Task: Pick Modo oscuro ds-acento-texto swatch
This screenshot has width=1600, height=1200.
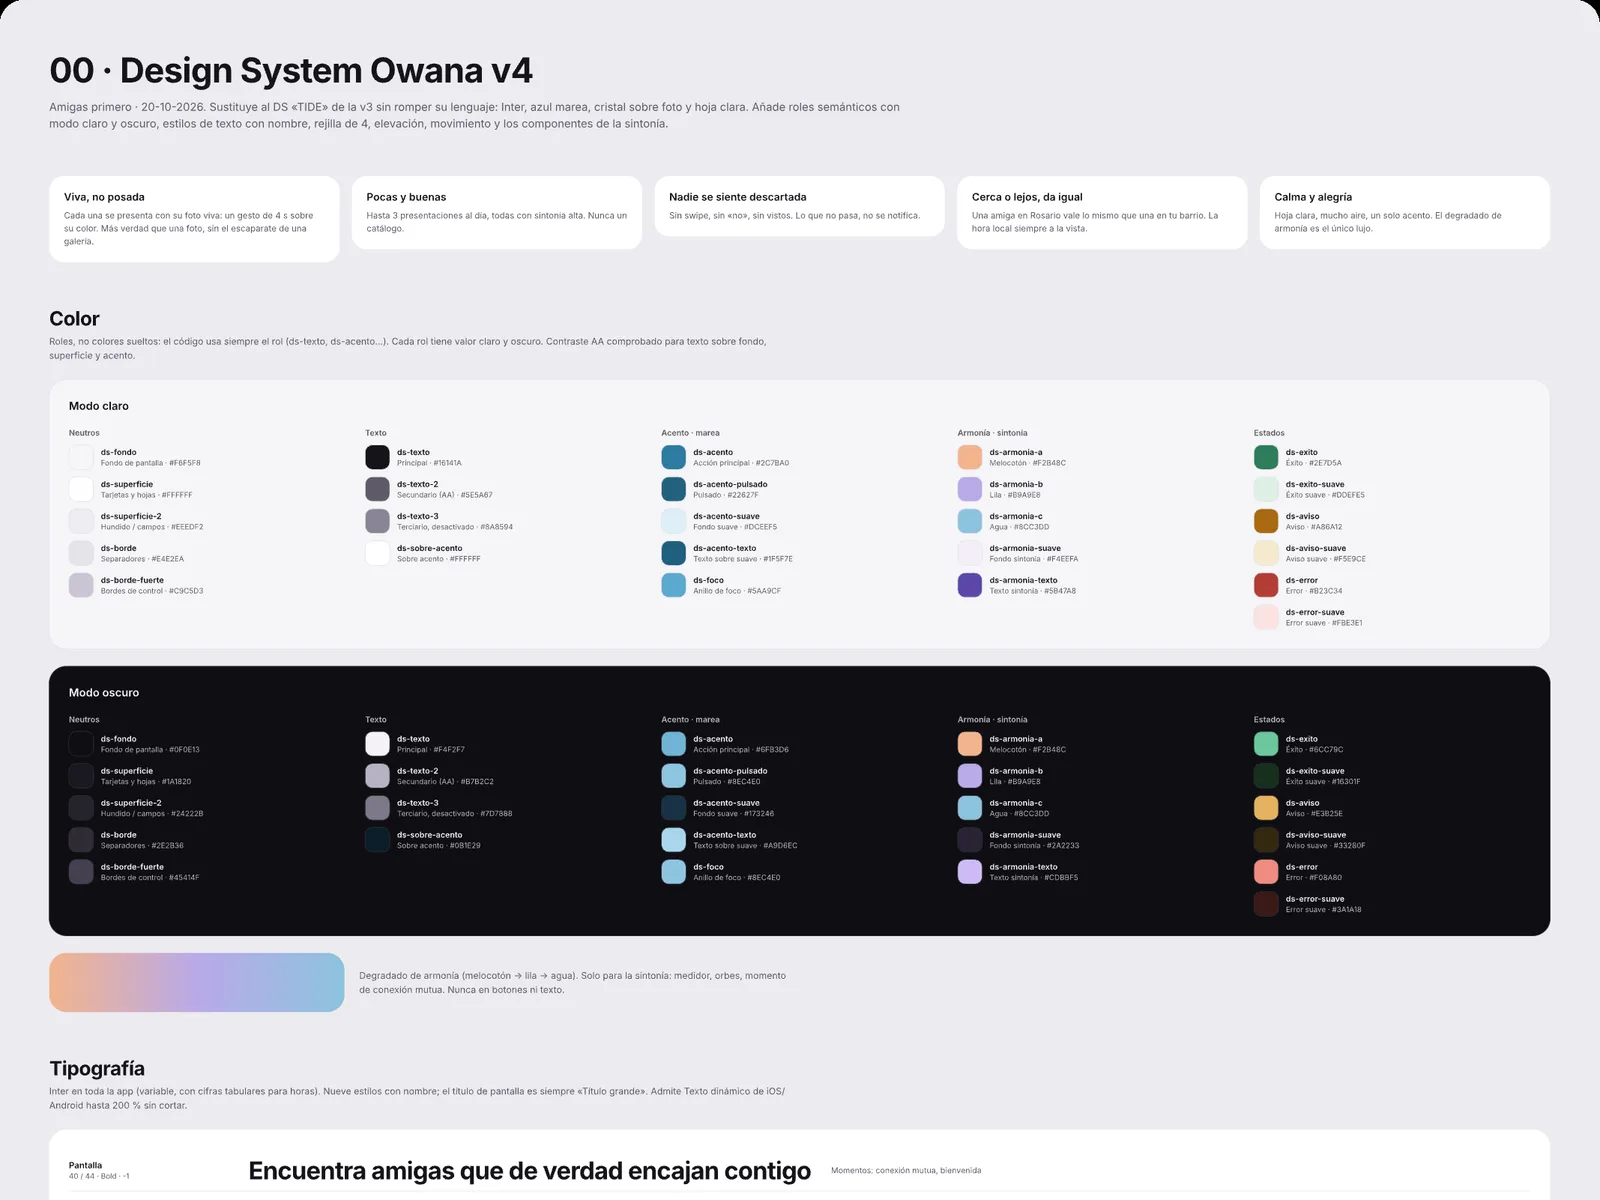Action: (673, 840)
